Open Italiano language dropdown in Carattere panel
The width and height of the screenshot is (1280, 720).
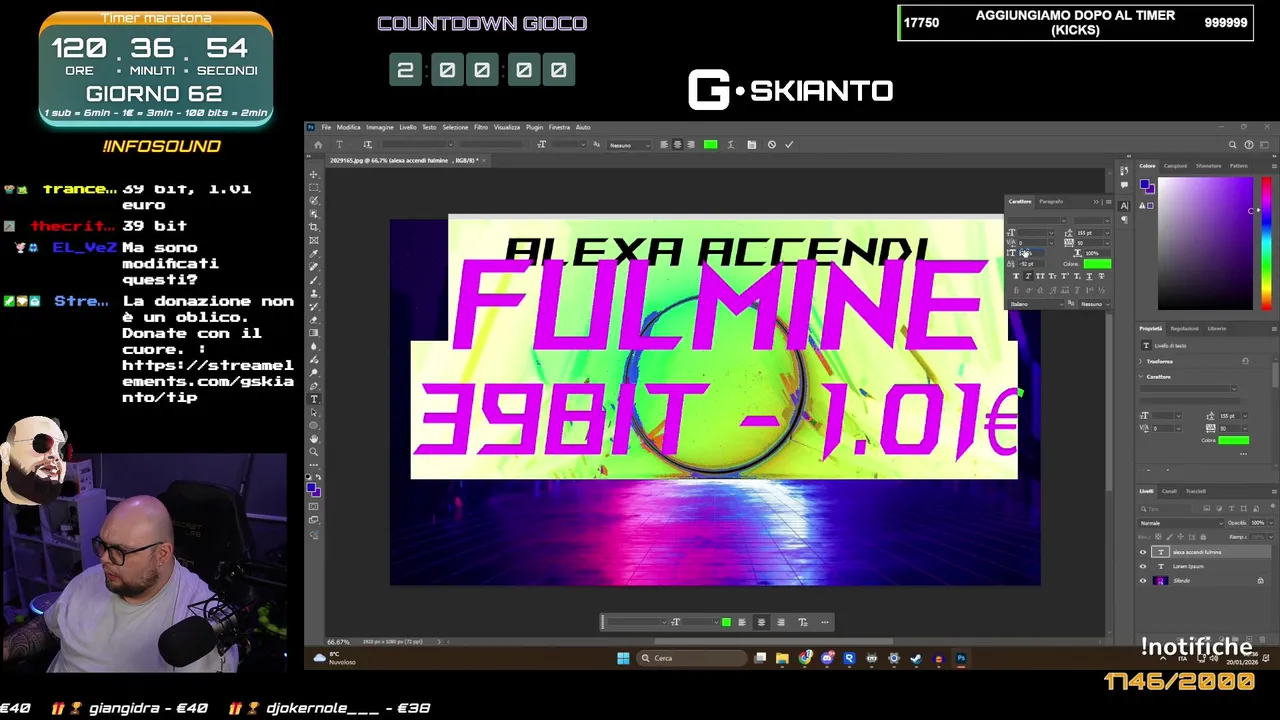1035,304
